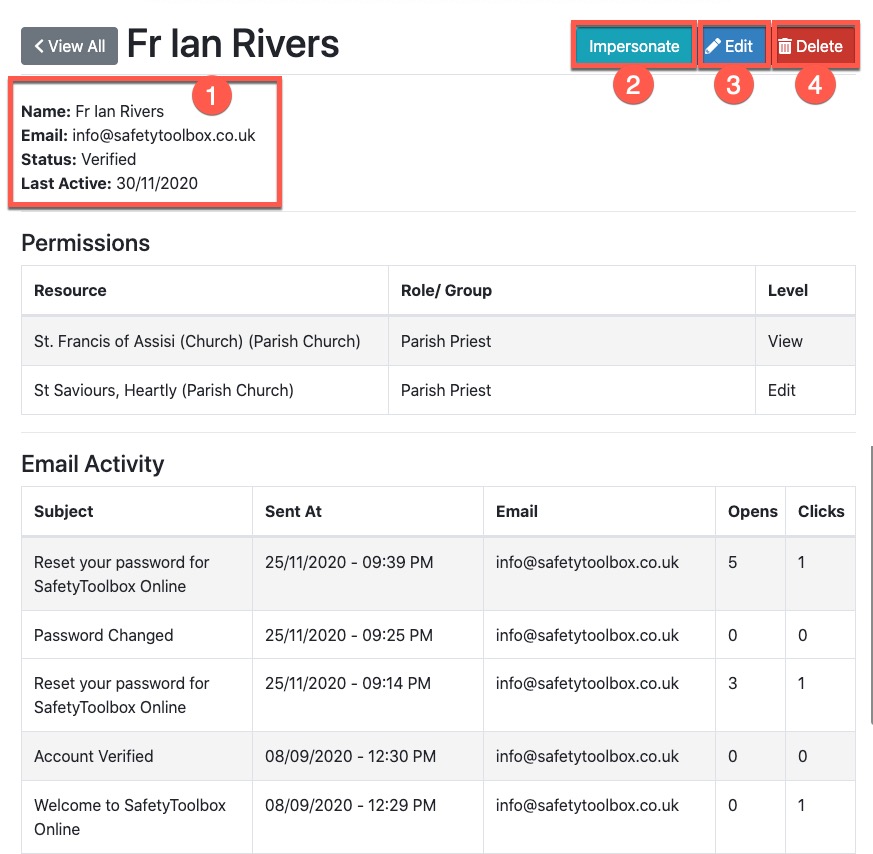Screen dimensions: 873x854
Task: Click the red Delete button
Action: tap(815, 45)
